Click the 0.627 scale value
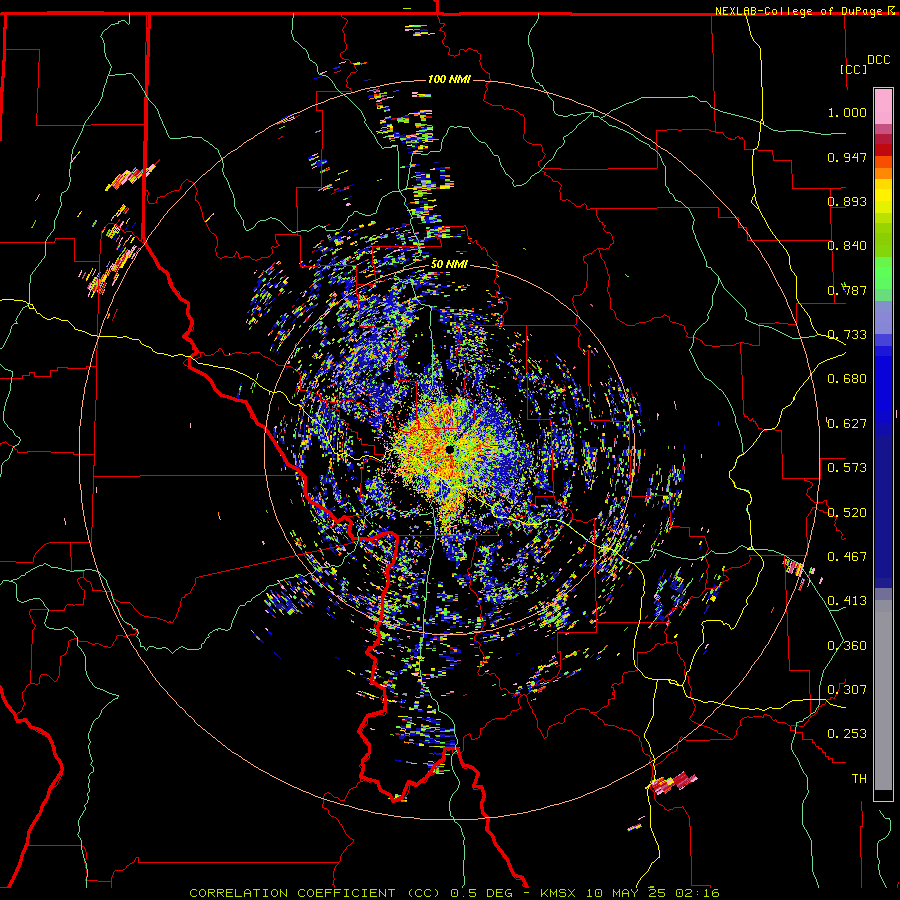 pos(847,424)
